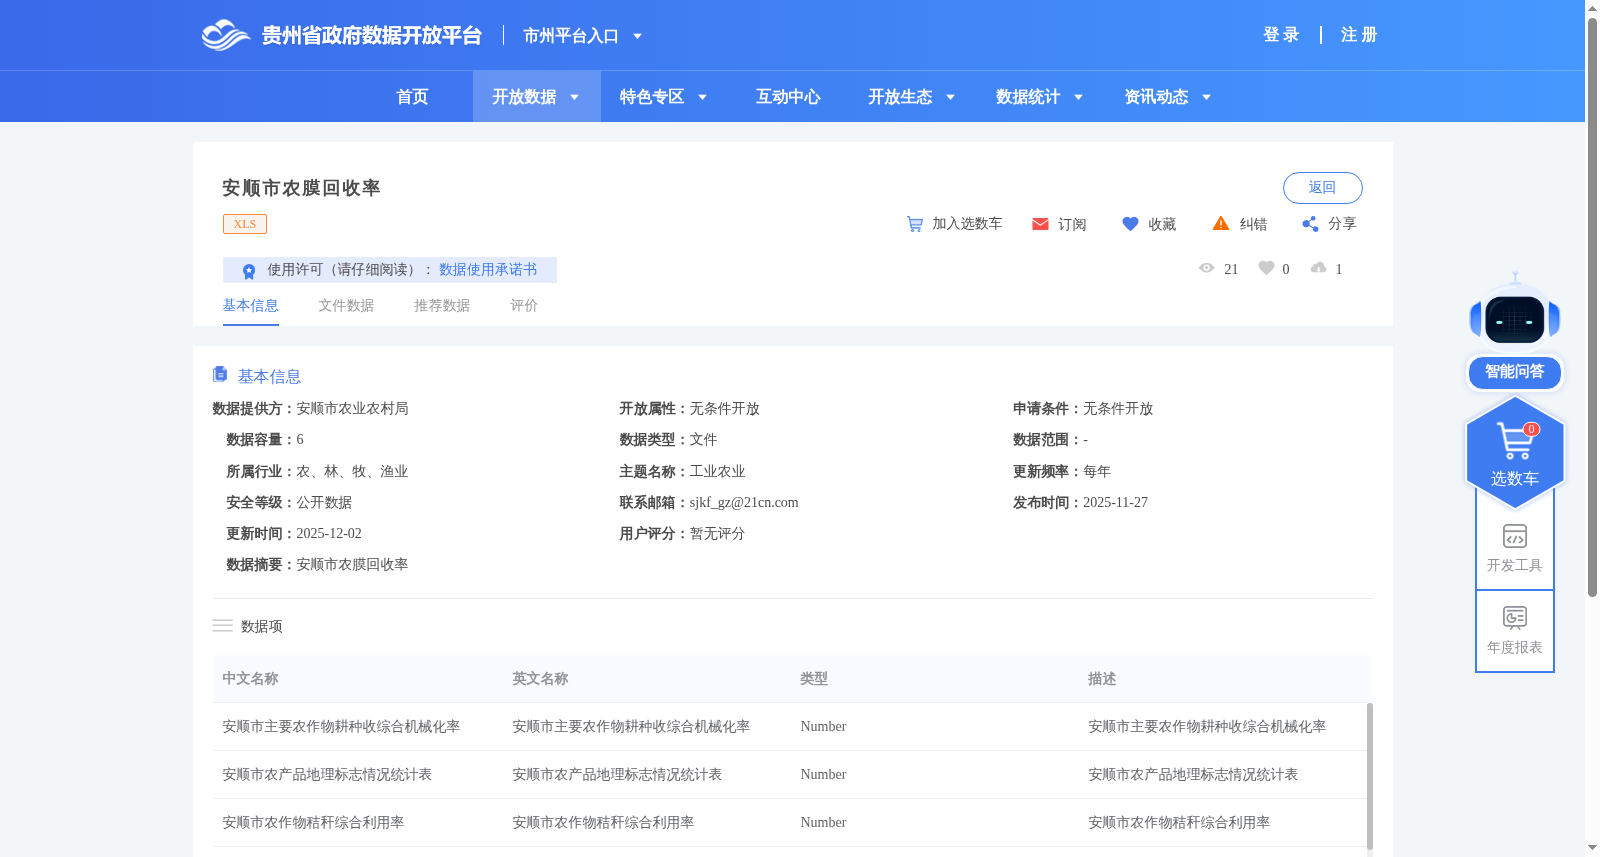This screenshot has height=857, width=1600.
Task: Click the envelope icon for 订阅
Action: click(1040, 224)
